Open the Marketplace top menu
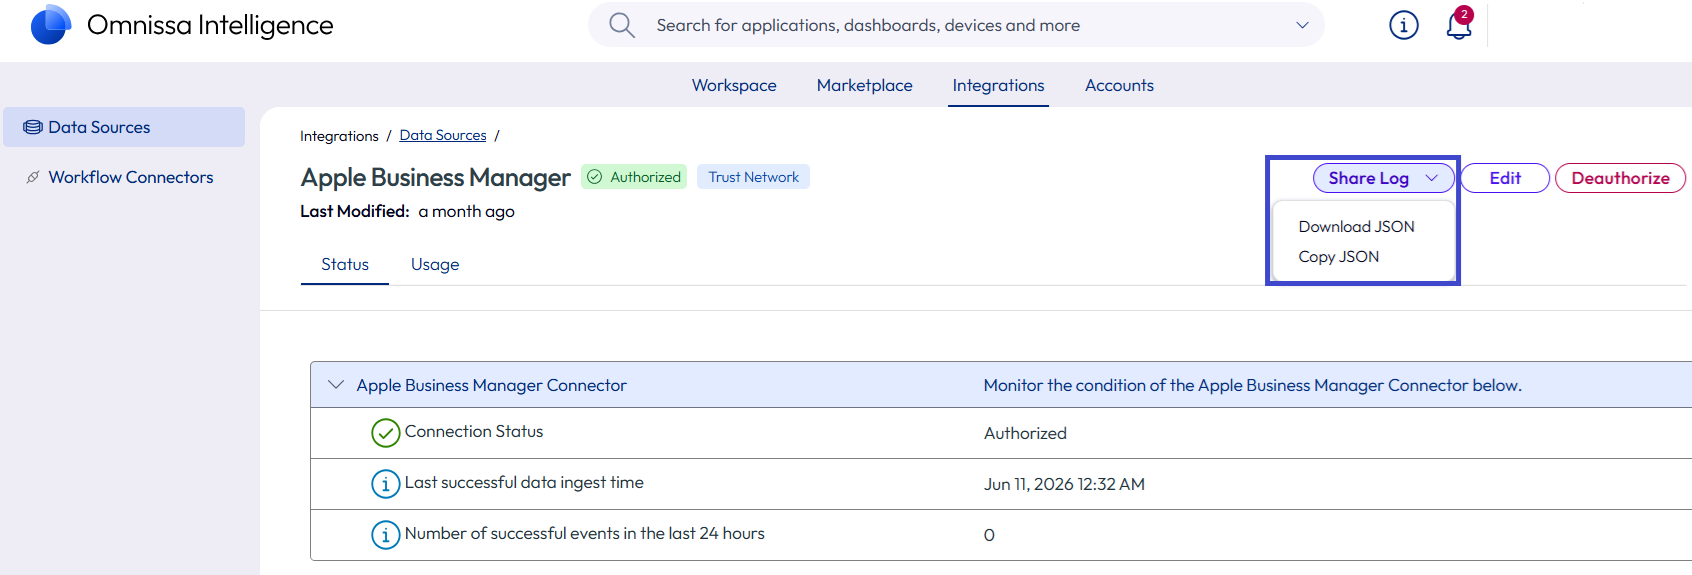 tap(864, 85)
